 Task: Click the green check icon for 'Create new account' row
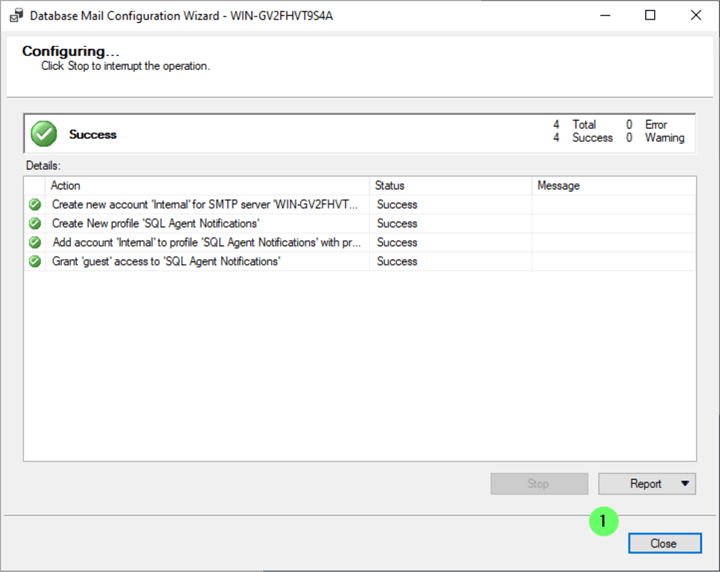(x=35, y=204)
